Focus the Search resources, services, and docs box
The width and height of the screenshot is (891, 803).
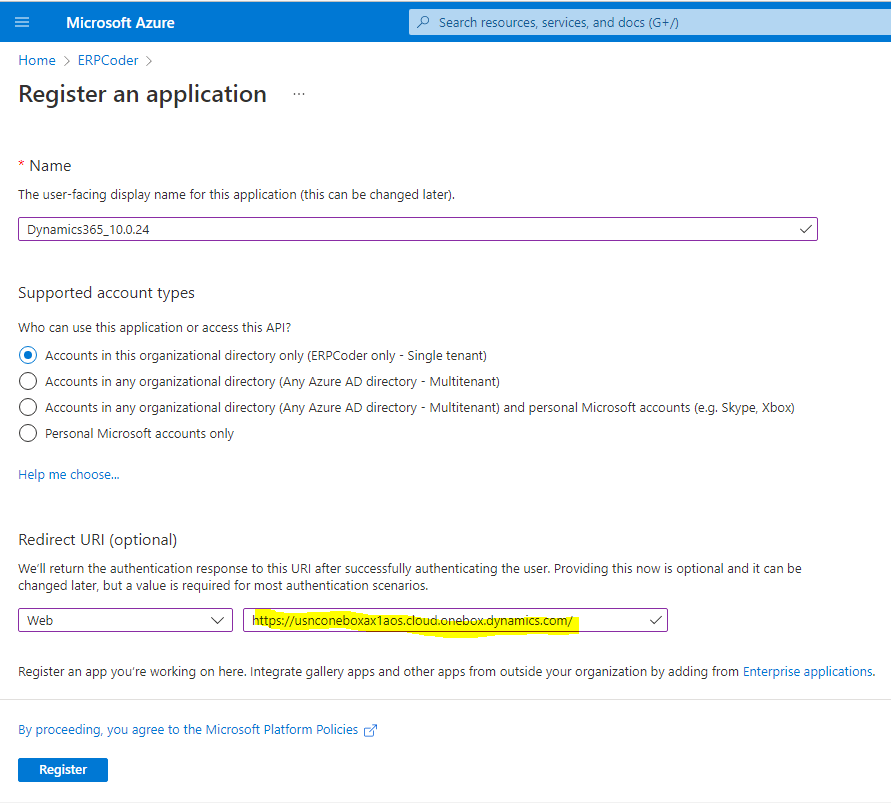pos(649,22)
